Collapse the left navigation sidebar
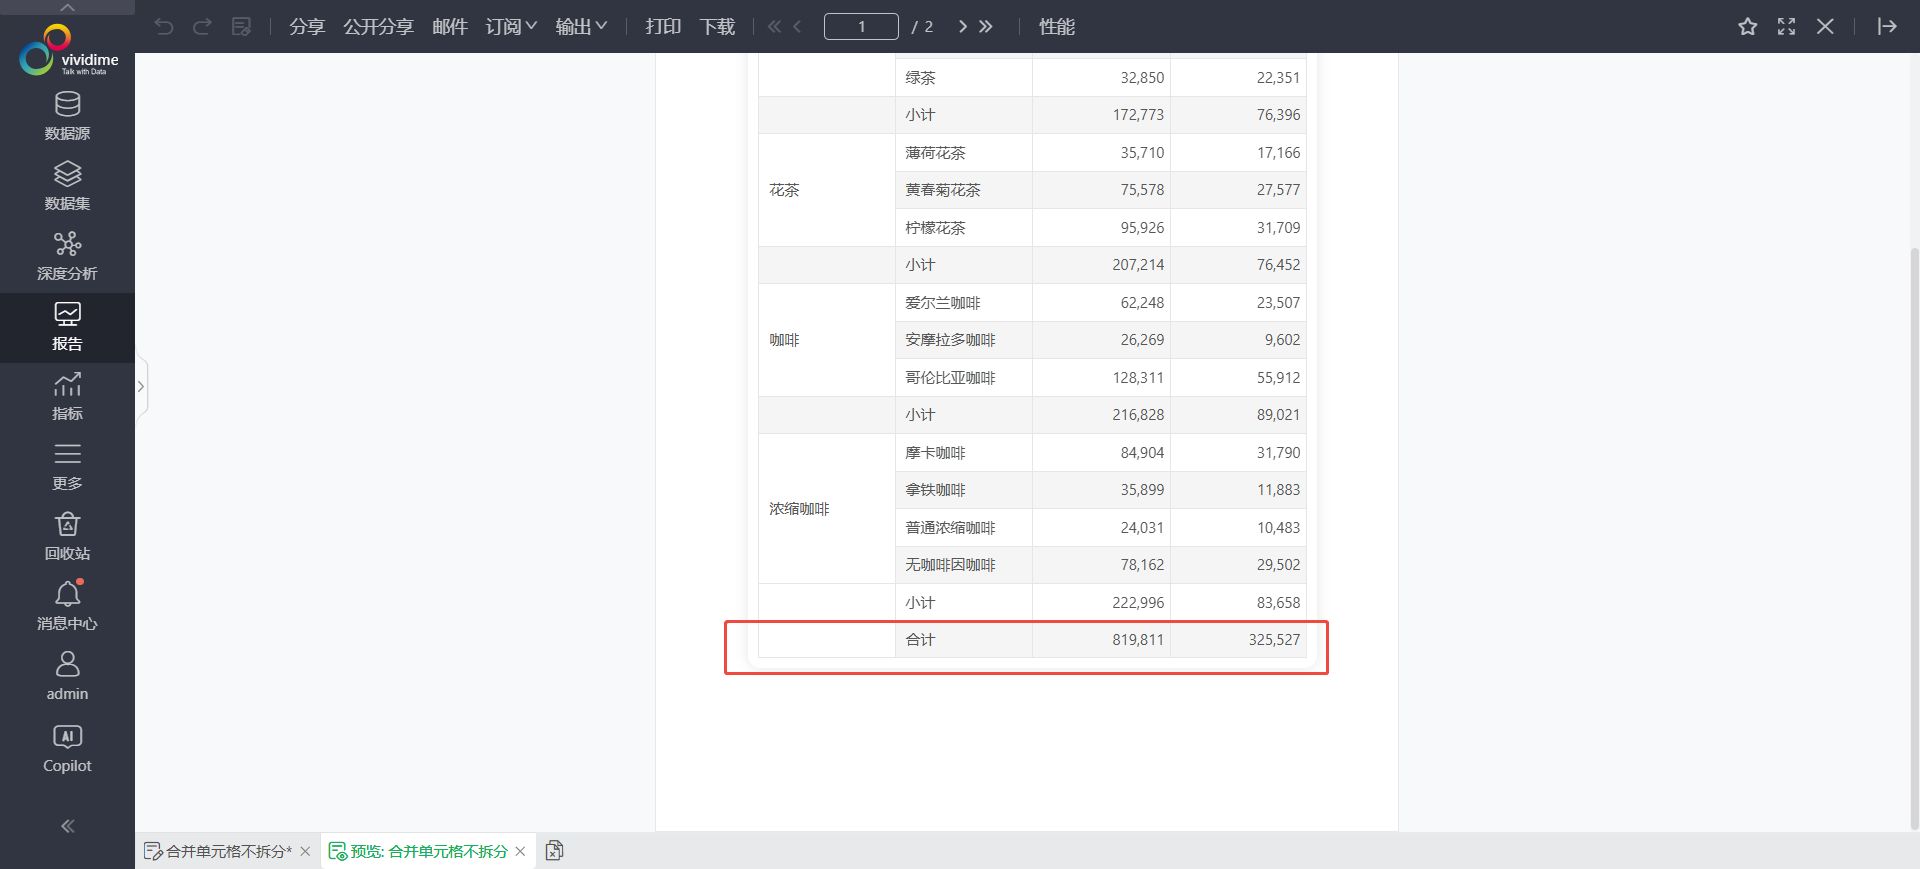 pos(67,826)
